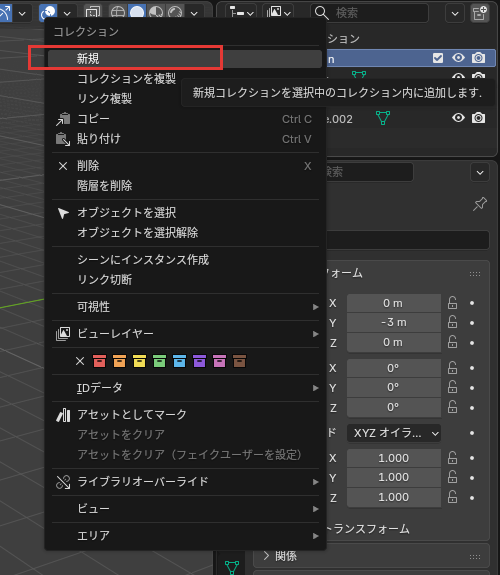Click the paste icon beside 貼り付け
Screen dimensions: 500x575
pos(63,139)
